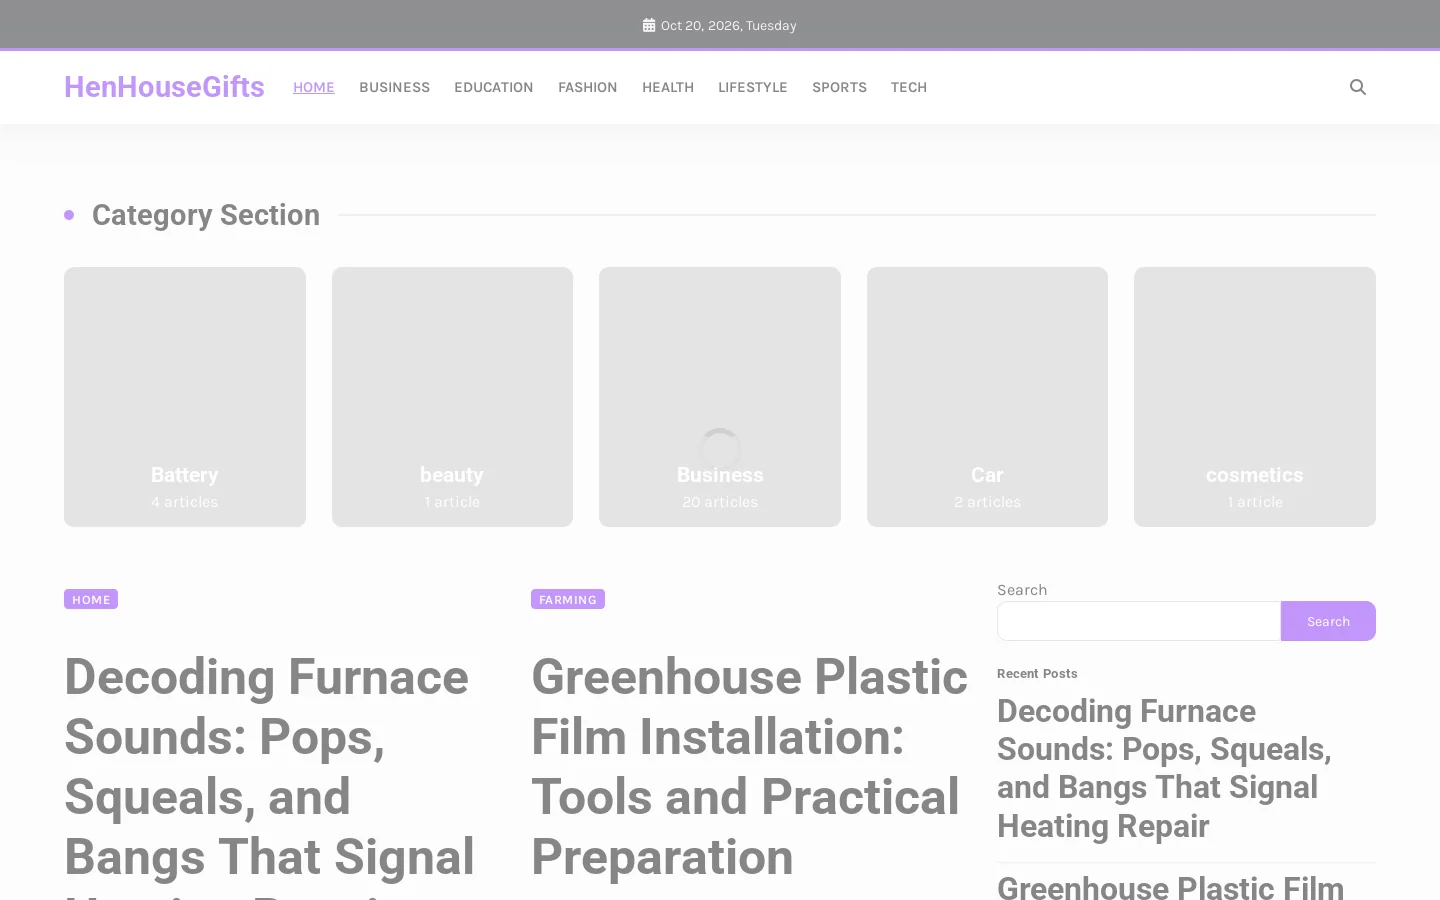This screenshot has height=900, width=1440.
Task: Click the date text Oct 20, 2026, Tuesday
Action: pyautogui.click(x=729, y=25)
